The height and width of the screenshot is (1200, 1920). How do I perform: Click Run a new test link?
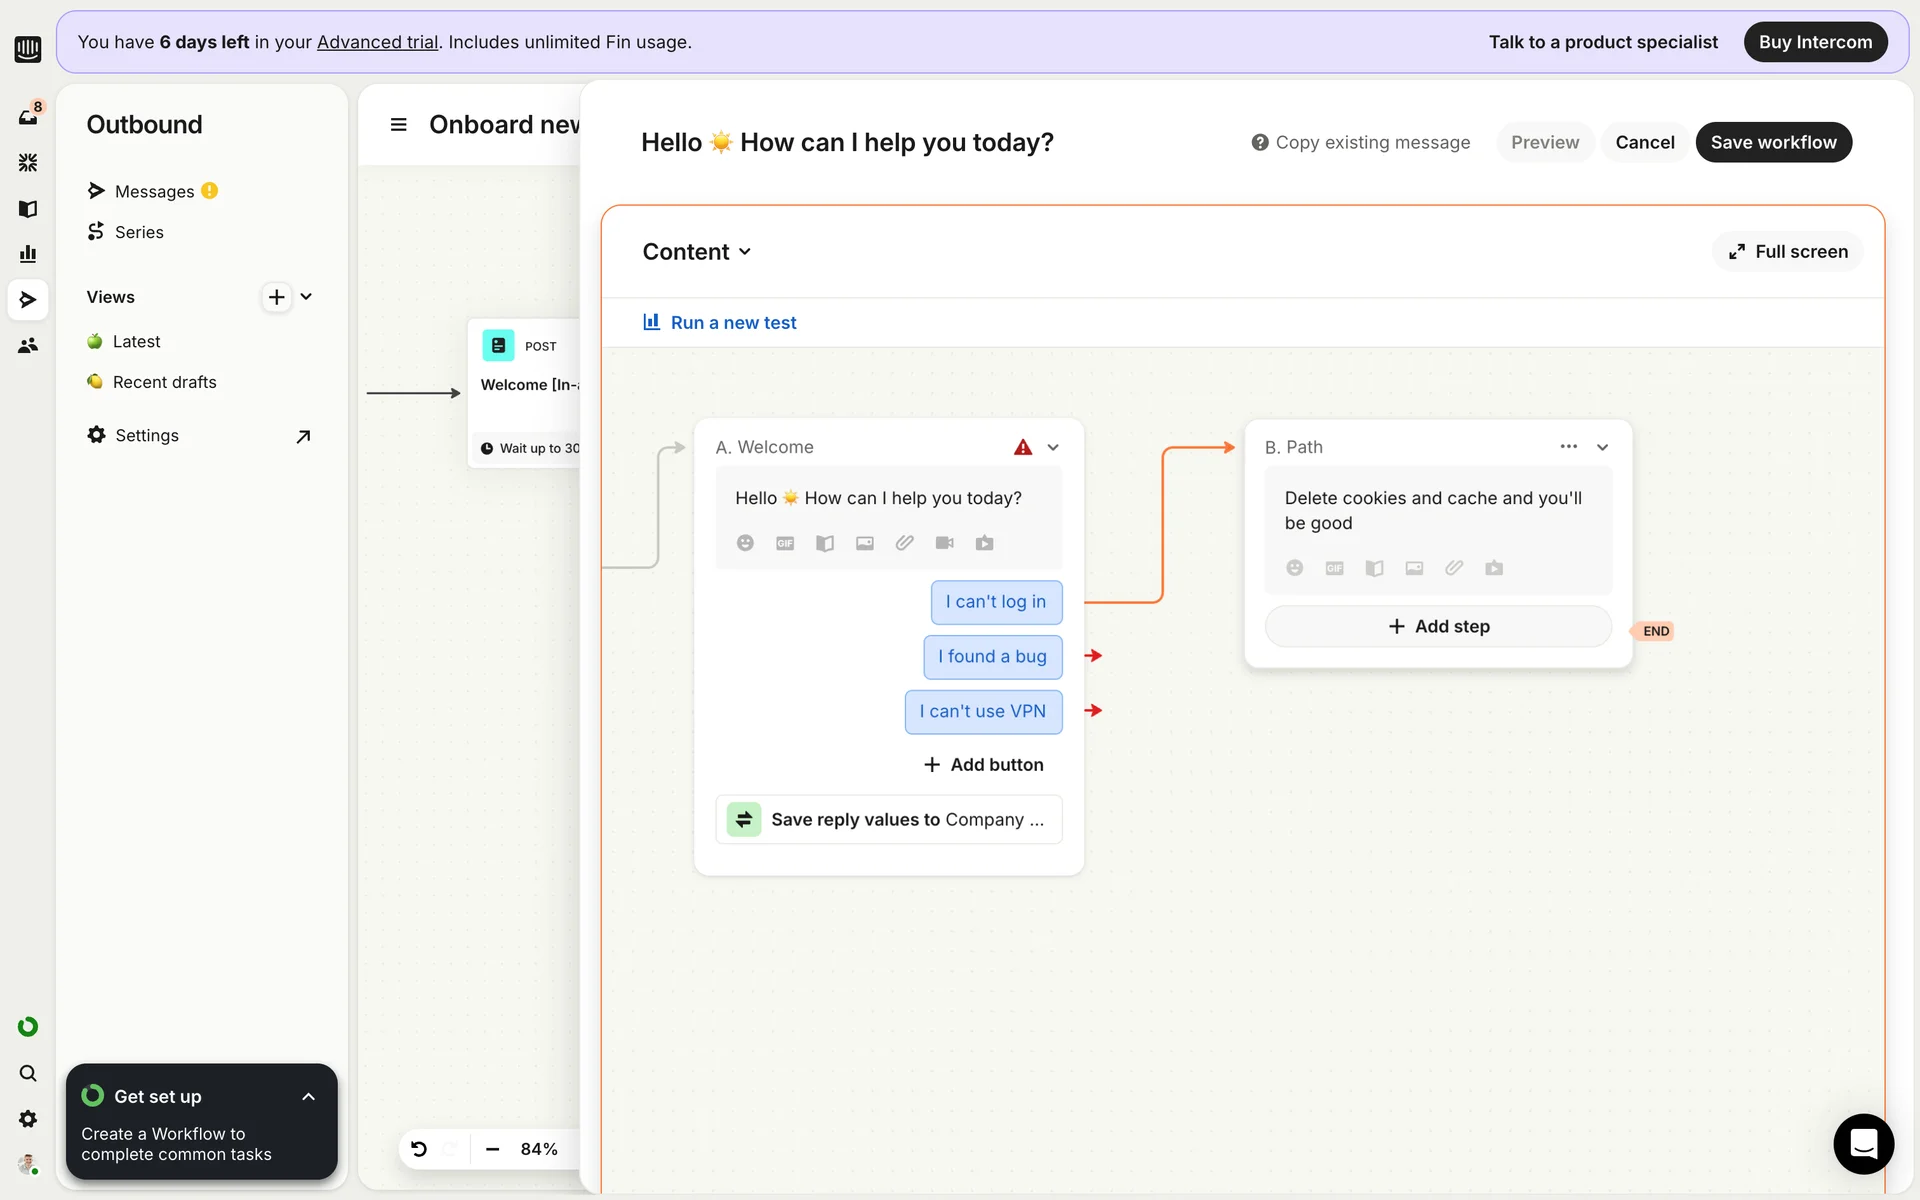pyautogui.click(x=733, y=323)
